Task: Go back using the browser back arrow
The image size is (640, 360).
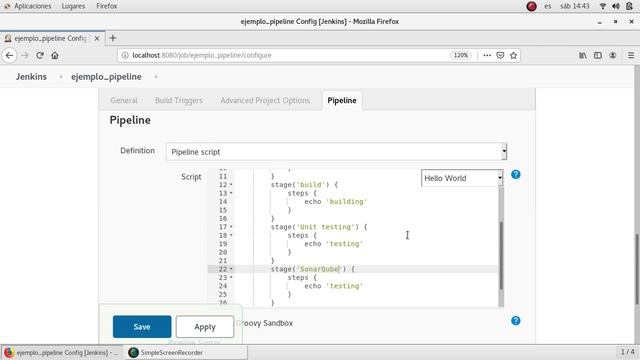Action: 9,55
